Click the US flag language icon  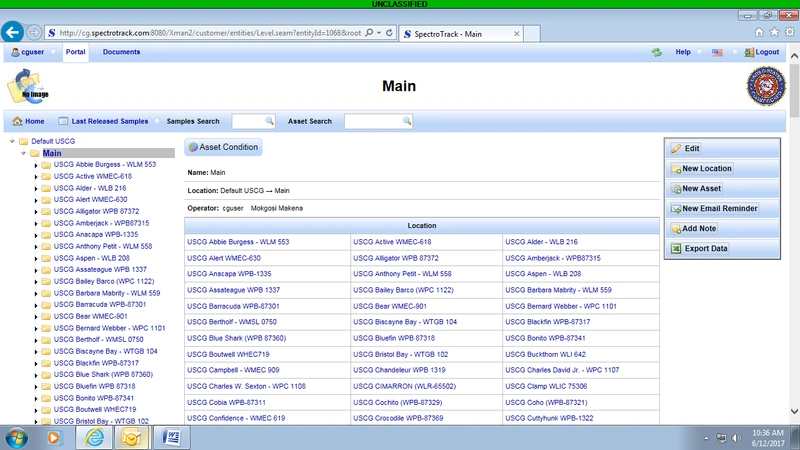point(717,52)
